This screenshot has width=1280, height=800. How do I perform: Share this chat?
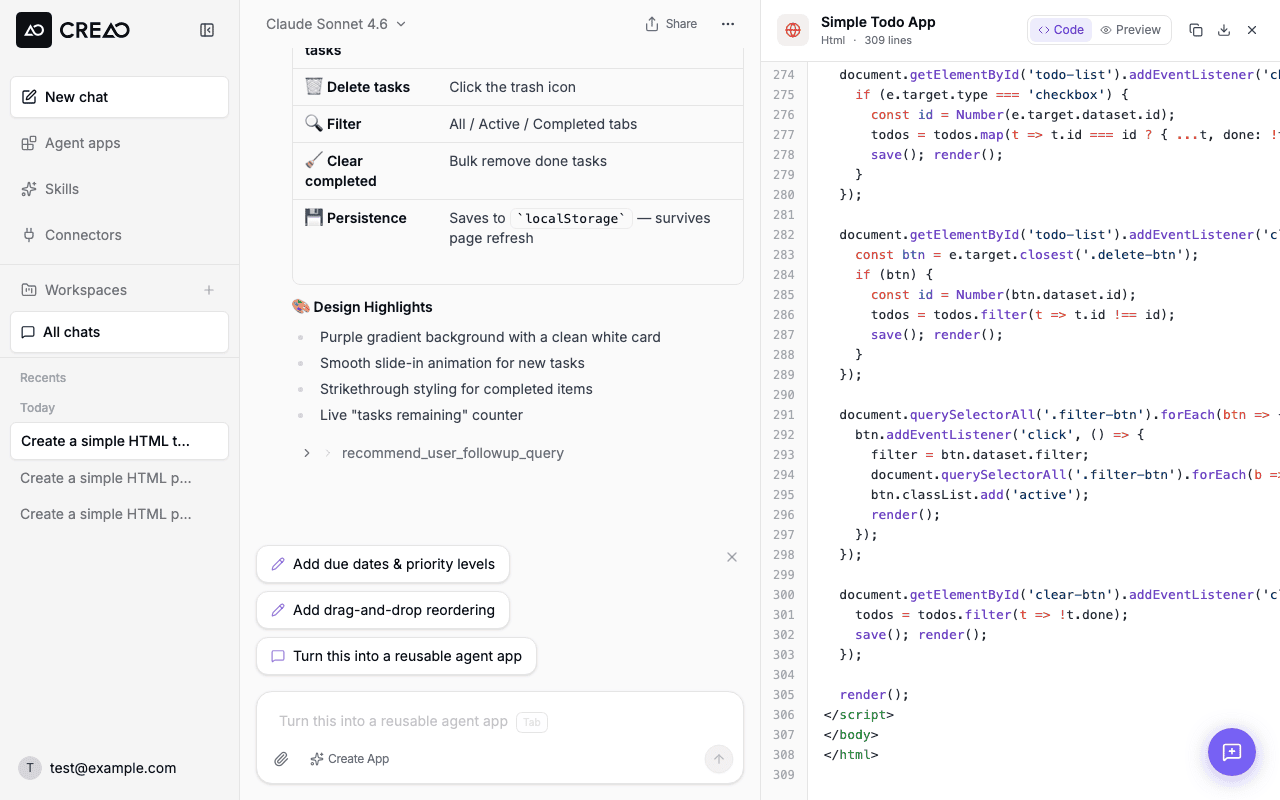click(x=671, y=24)
